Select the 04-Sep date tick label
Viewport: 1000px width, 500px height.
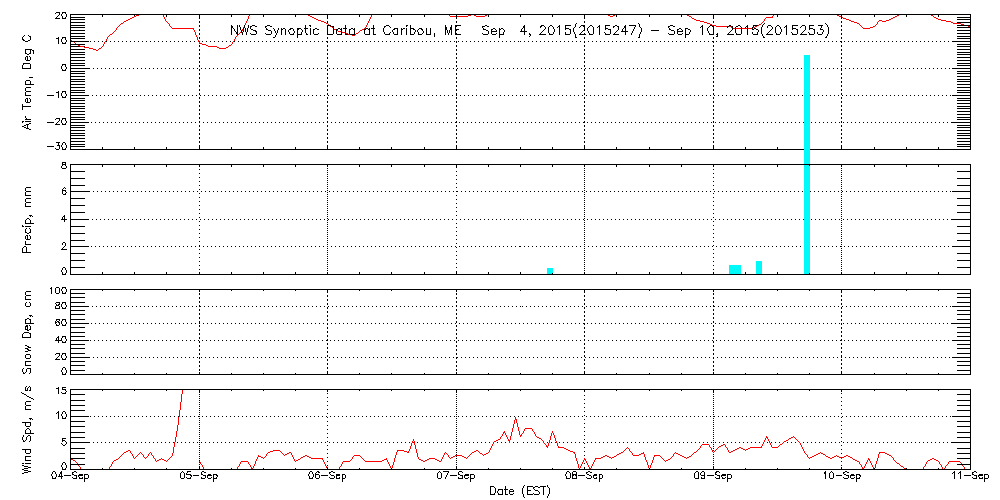click(x=72, y=478)
